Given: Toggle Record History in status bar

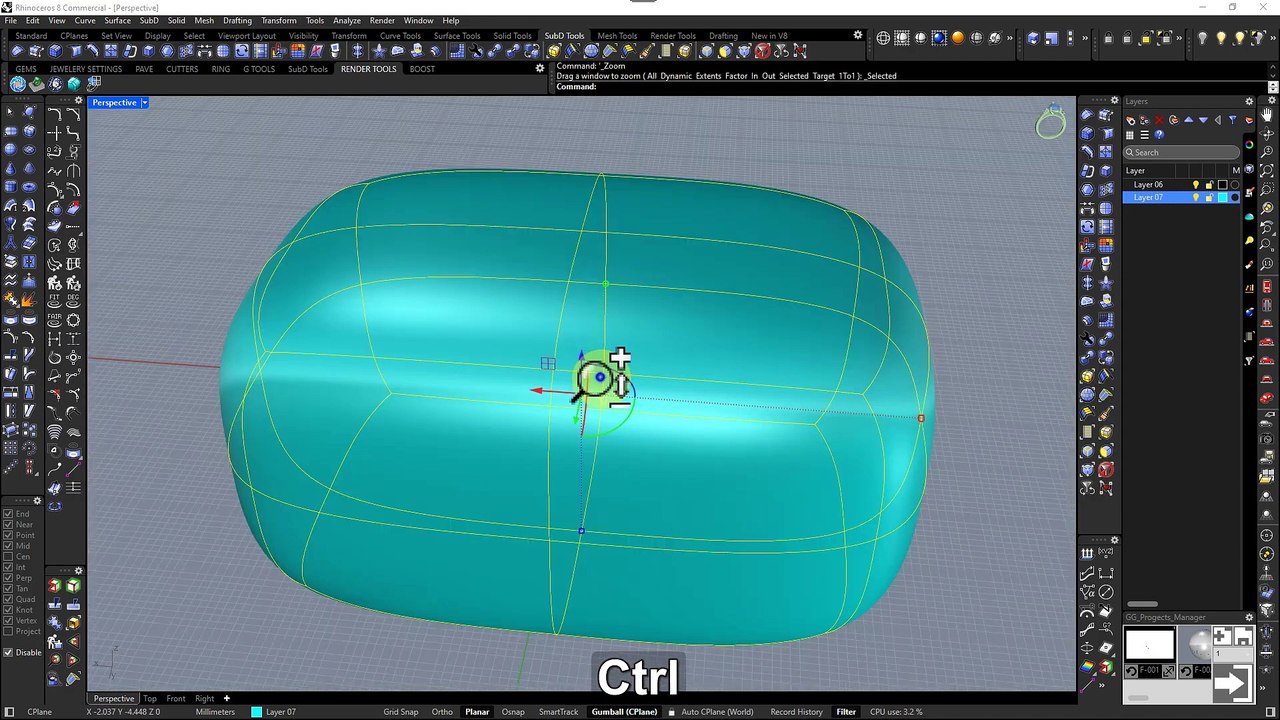Looking at the screenshot, I should click(x=796, y=712).
